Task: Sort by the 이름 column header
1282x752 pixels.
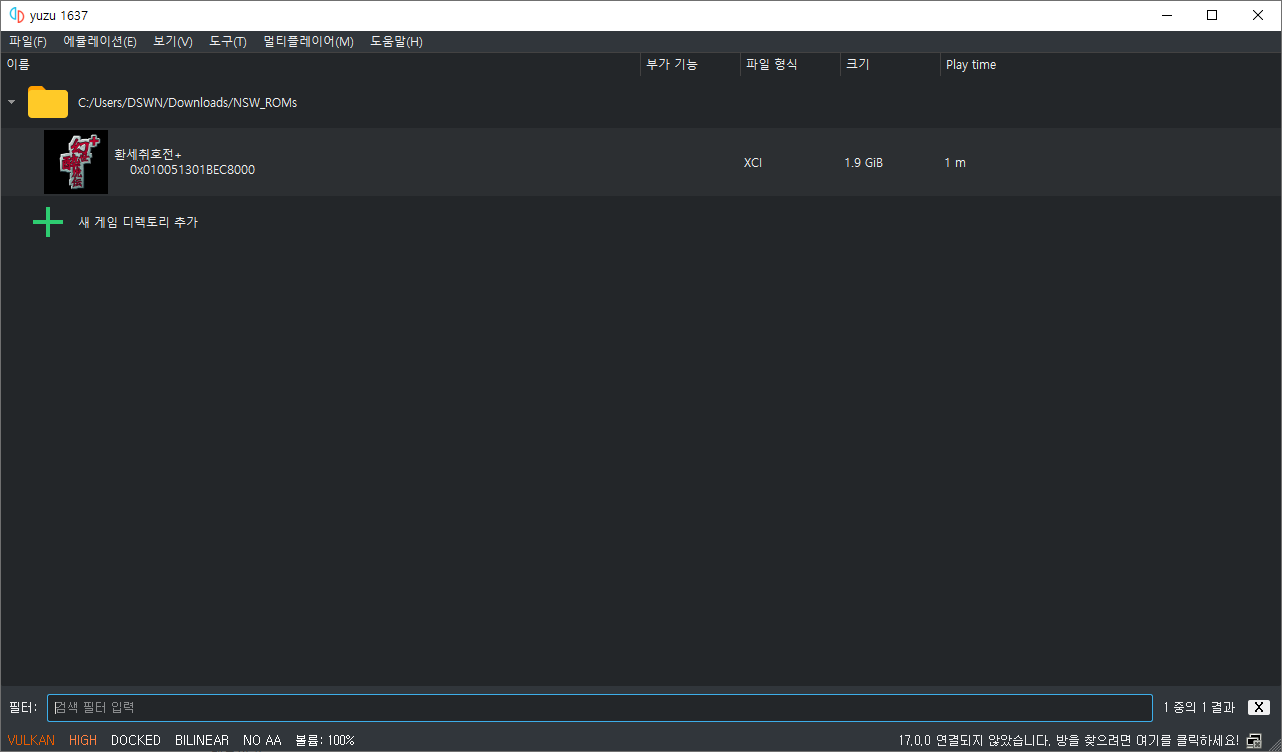Action: [320, 64]
